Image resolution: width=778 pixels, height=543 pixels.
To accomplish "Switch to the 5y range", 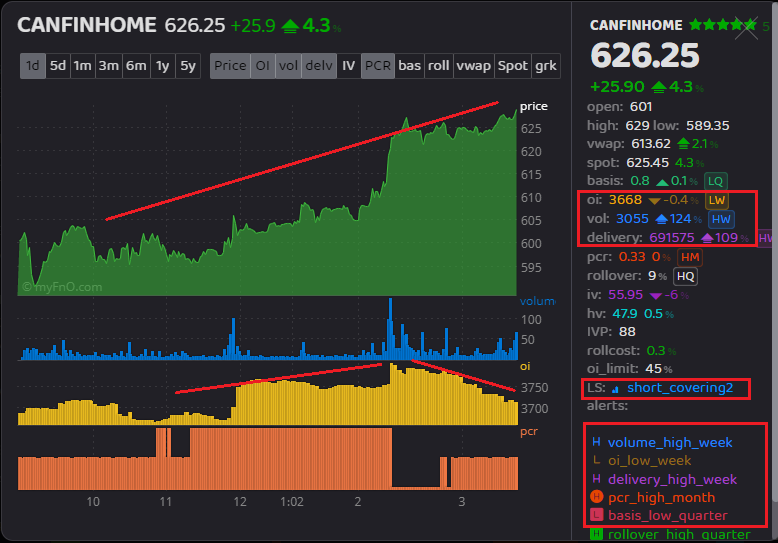I will tap(188, 66).
